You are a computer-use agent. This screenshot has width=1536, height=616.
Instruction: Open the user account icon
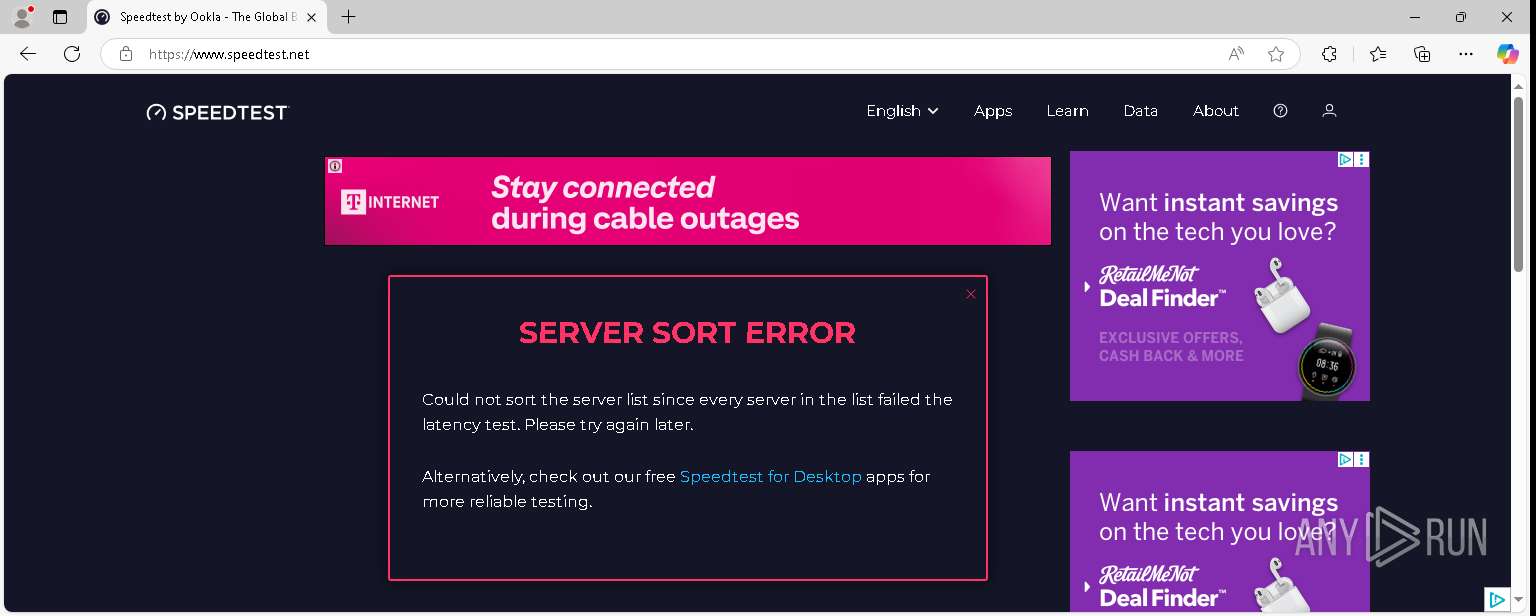(1329, 111)
